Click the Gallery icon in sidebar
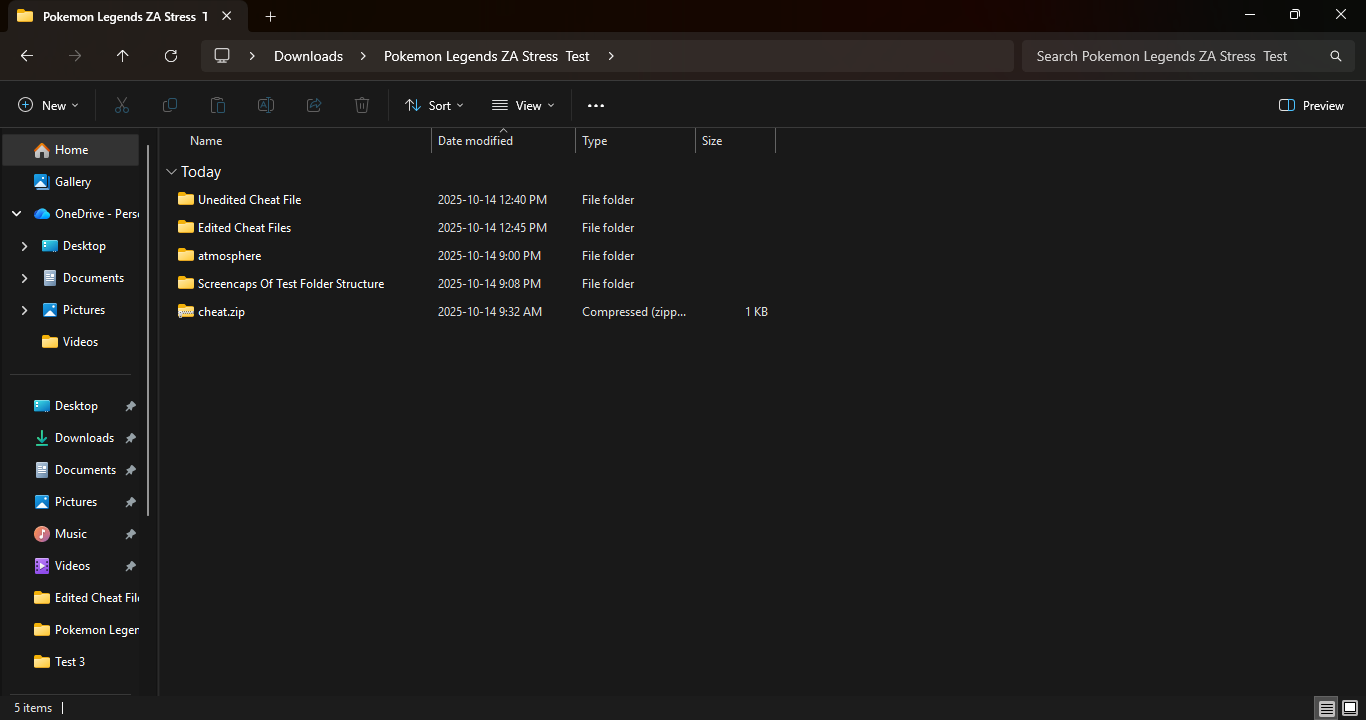The height and width of the screenshot is (720, 1366). click(41, 181)
